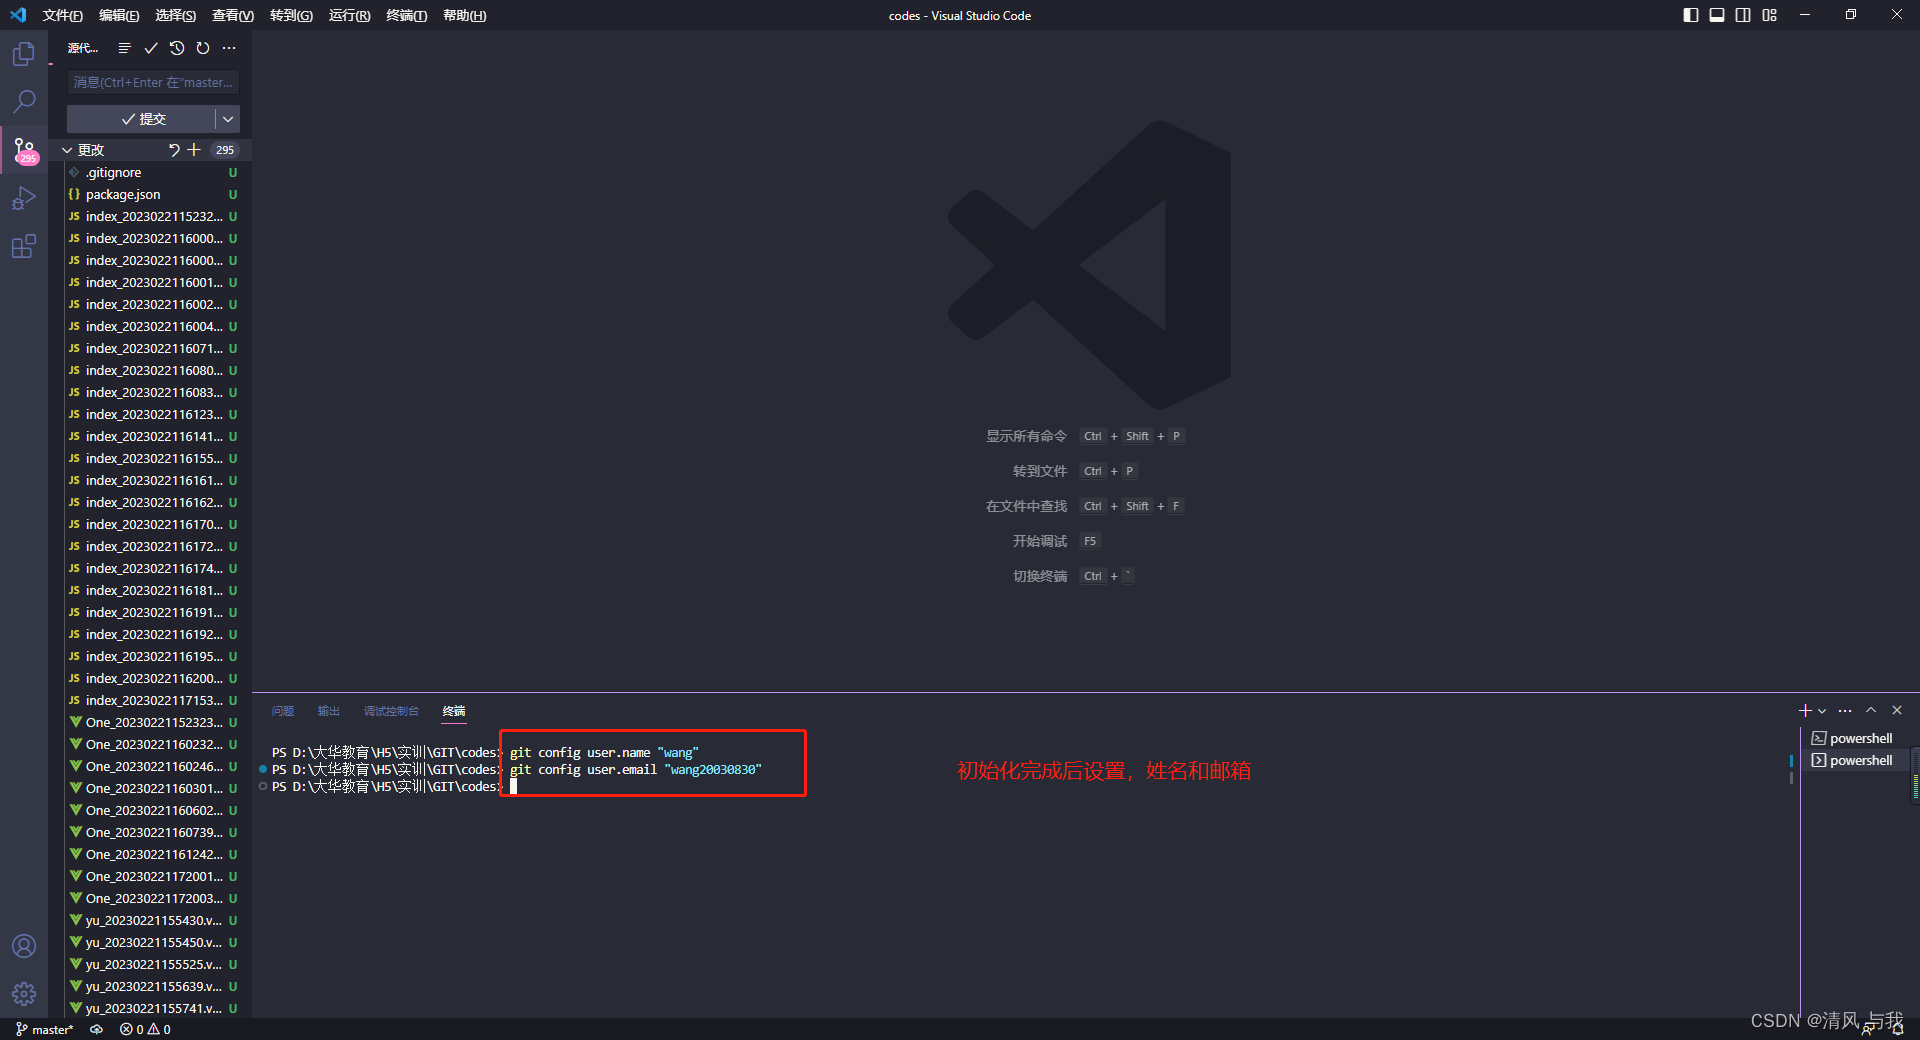Open the 转到(G) menu
1920x1040 pixels.
291,15
